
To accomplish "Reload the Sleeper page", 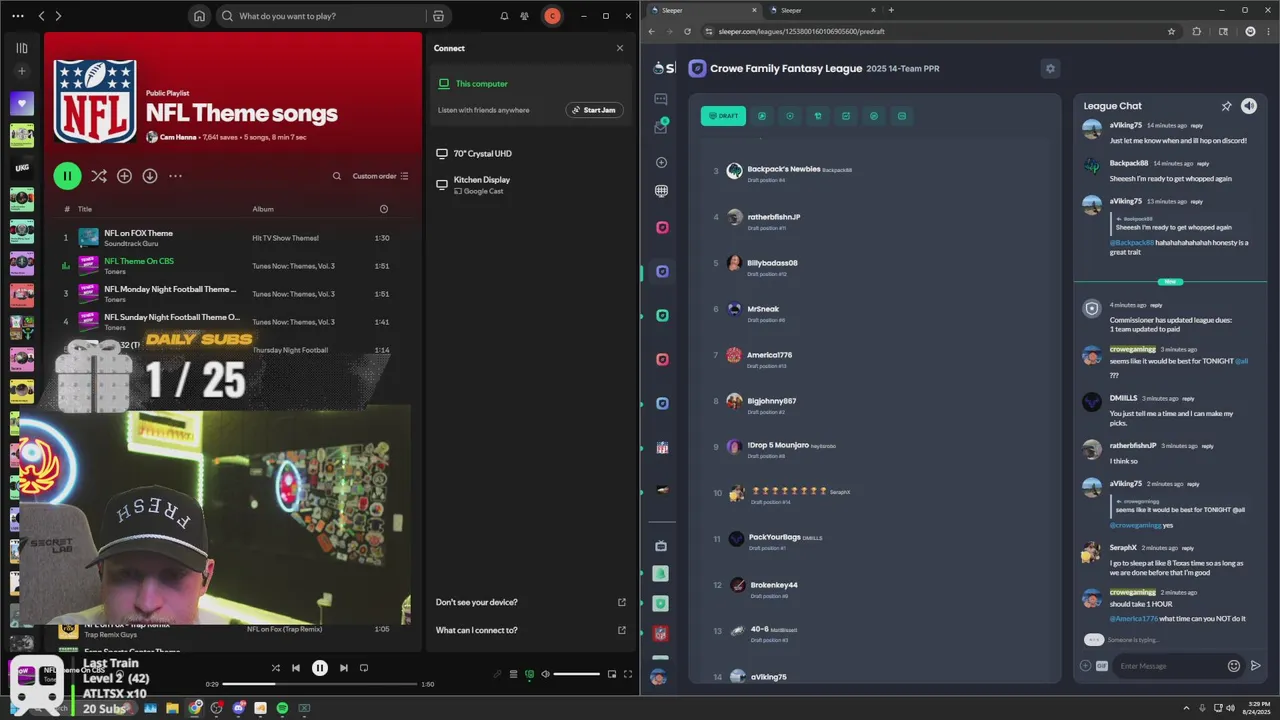I will coord(687,31).
